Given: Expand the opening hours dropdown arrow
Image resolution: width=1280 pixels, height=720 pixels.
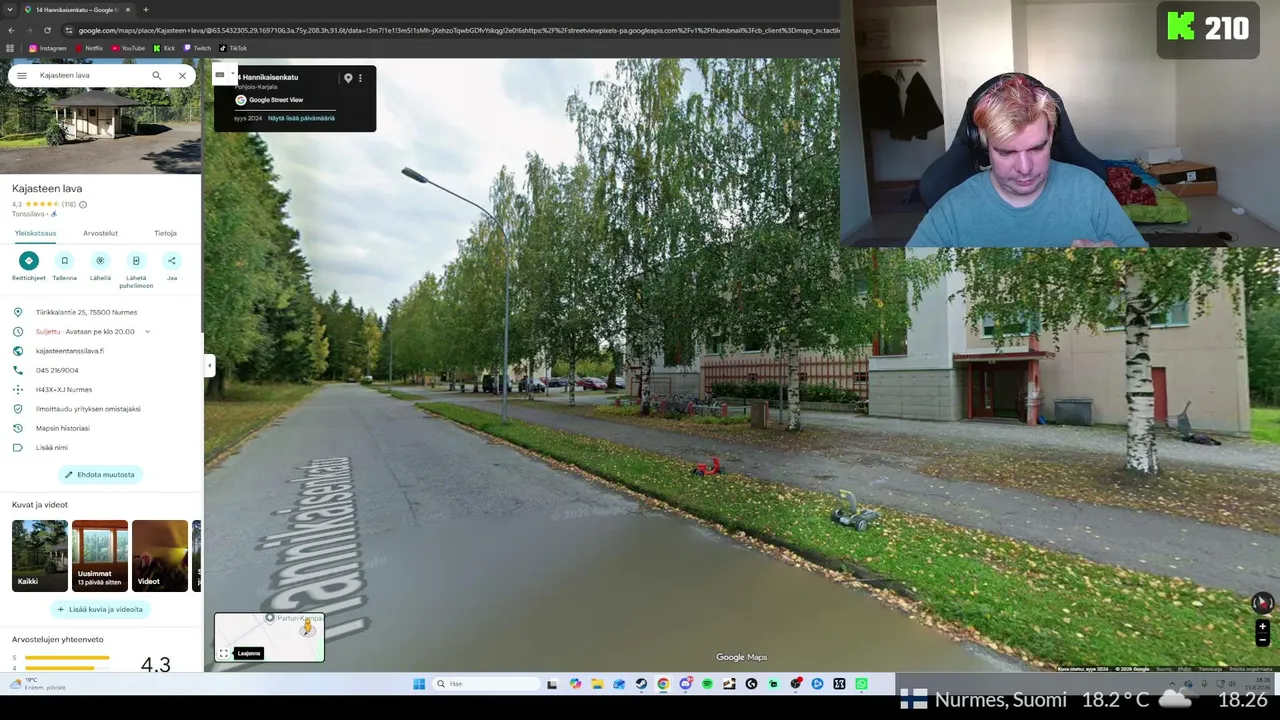Looking at the screenshot, I should [x=147, y=332].
